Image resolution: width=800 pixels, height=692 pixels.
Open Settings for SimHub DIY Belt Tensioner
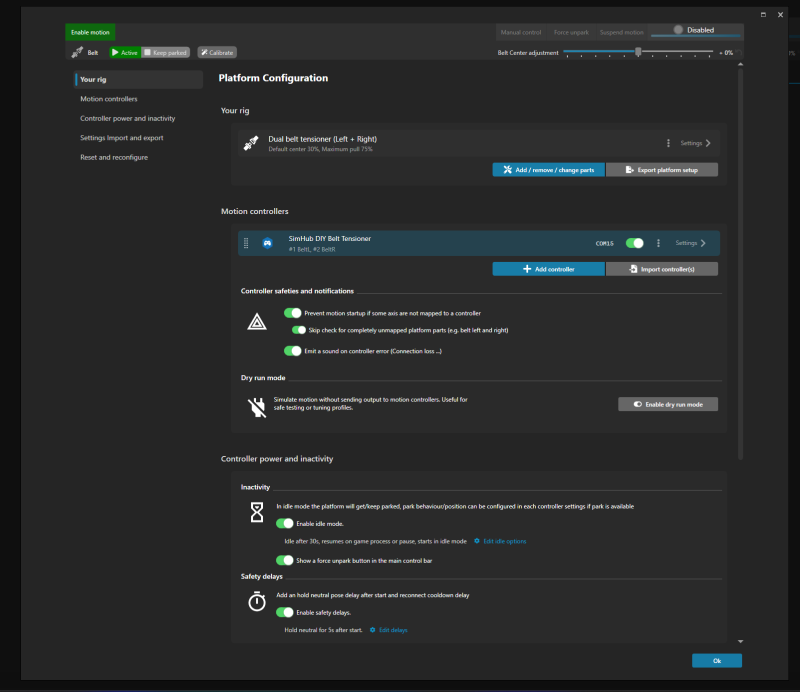[x=691, y=243]
